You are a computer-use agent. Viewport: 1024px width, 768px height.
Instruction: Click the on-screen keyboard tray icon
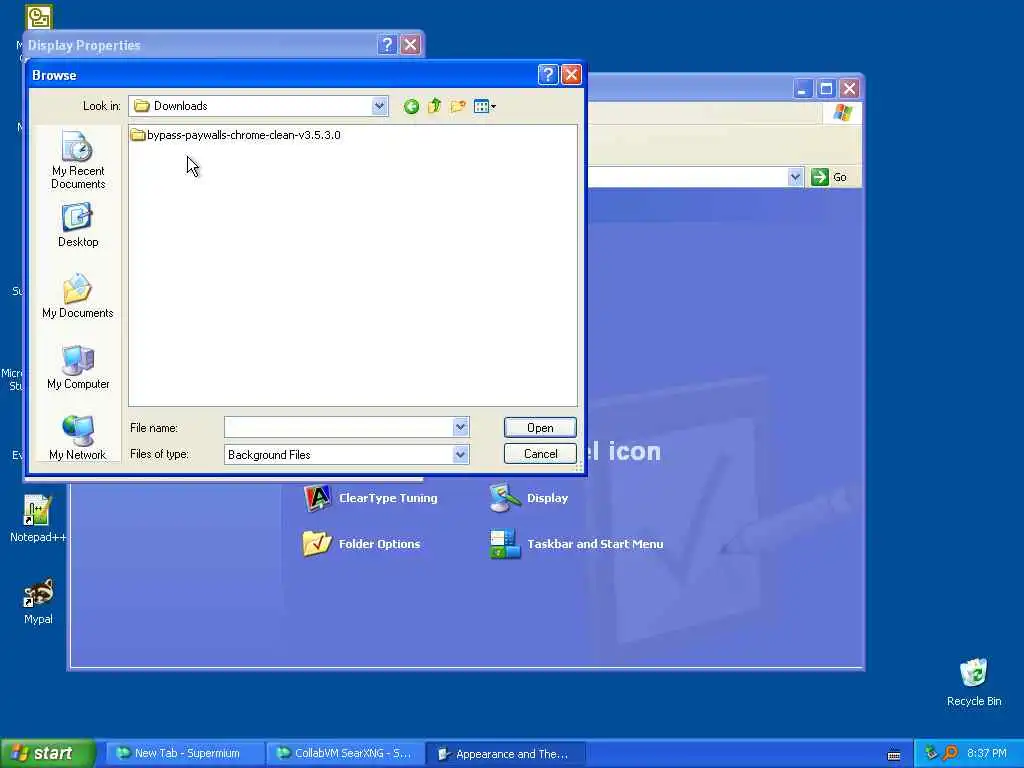pyautogui.click(x=894, y=755)
